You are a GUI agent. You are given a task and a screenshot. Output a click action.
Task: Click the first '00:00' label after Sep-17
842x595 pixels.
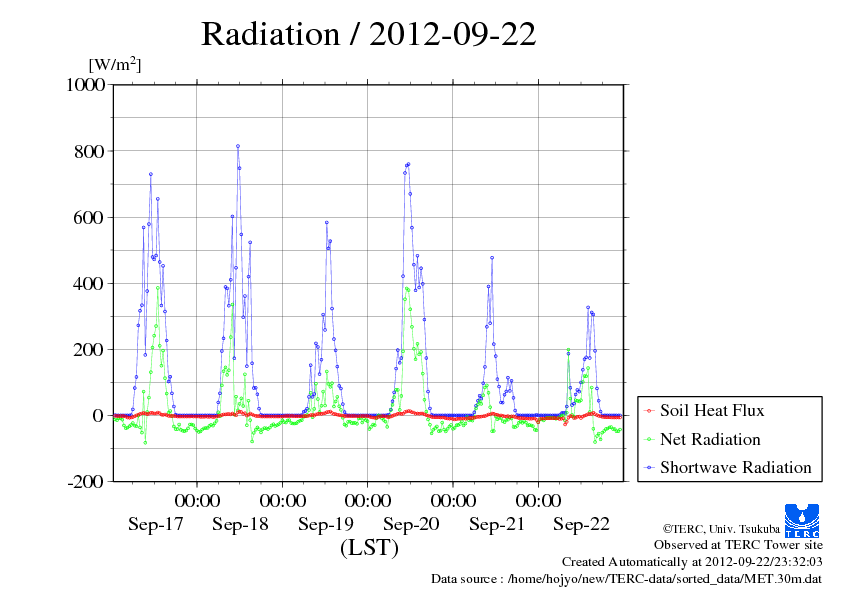(197, 501)
